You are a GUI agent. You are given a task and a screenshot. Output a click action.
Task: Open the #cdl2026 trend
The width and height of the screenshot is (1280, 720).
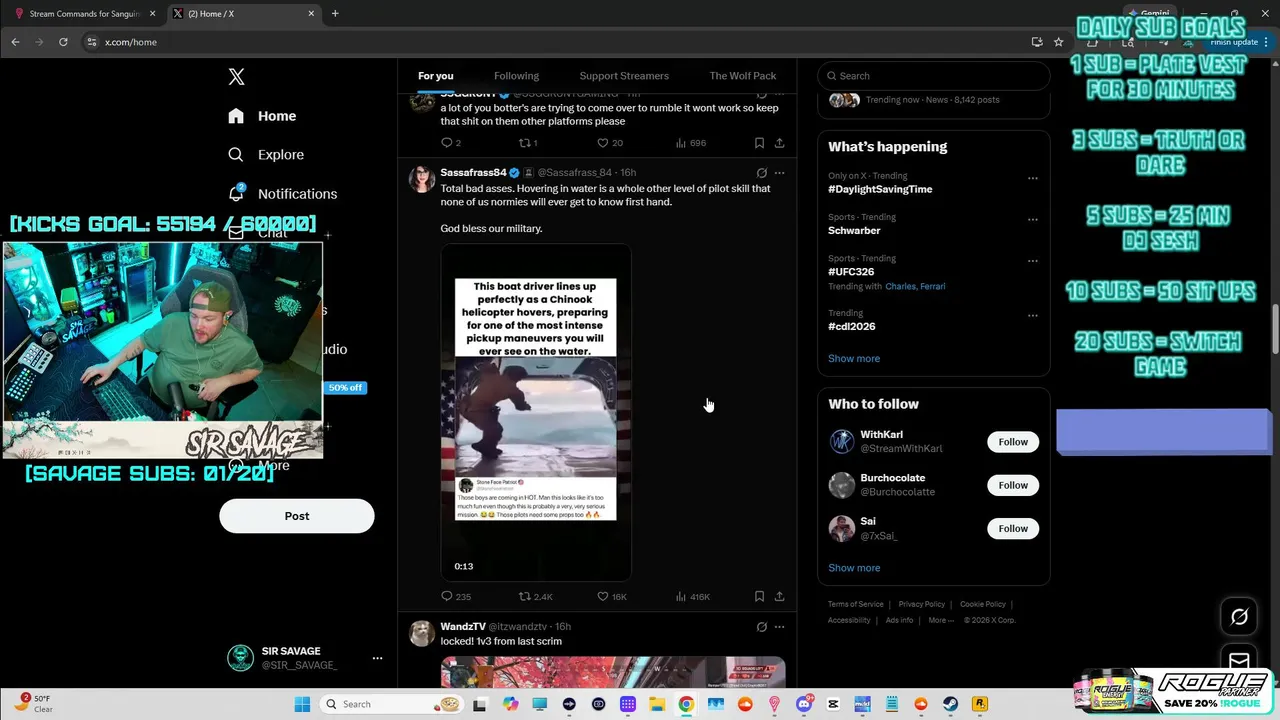click(x=851, y=326)
